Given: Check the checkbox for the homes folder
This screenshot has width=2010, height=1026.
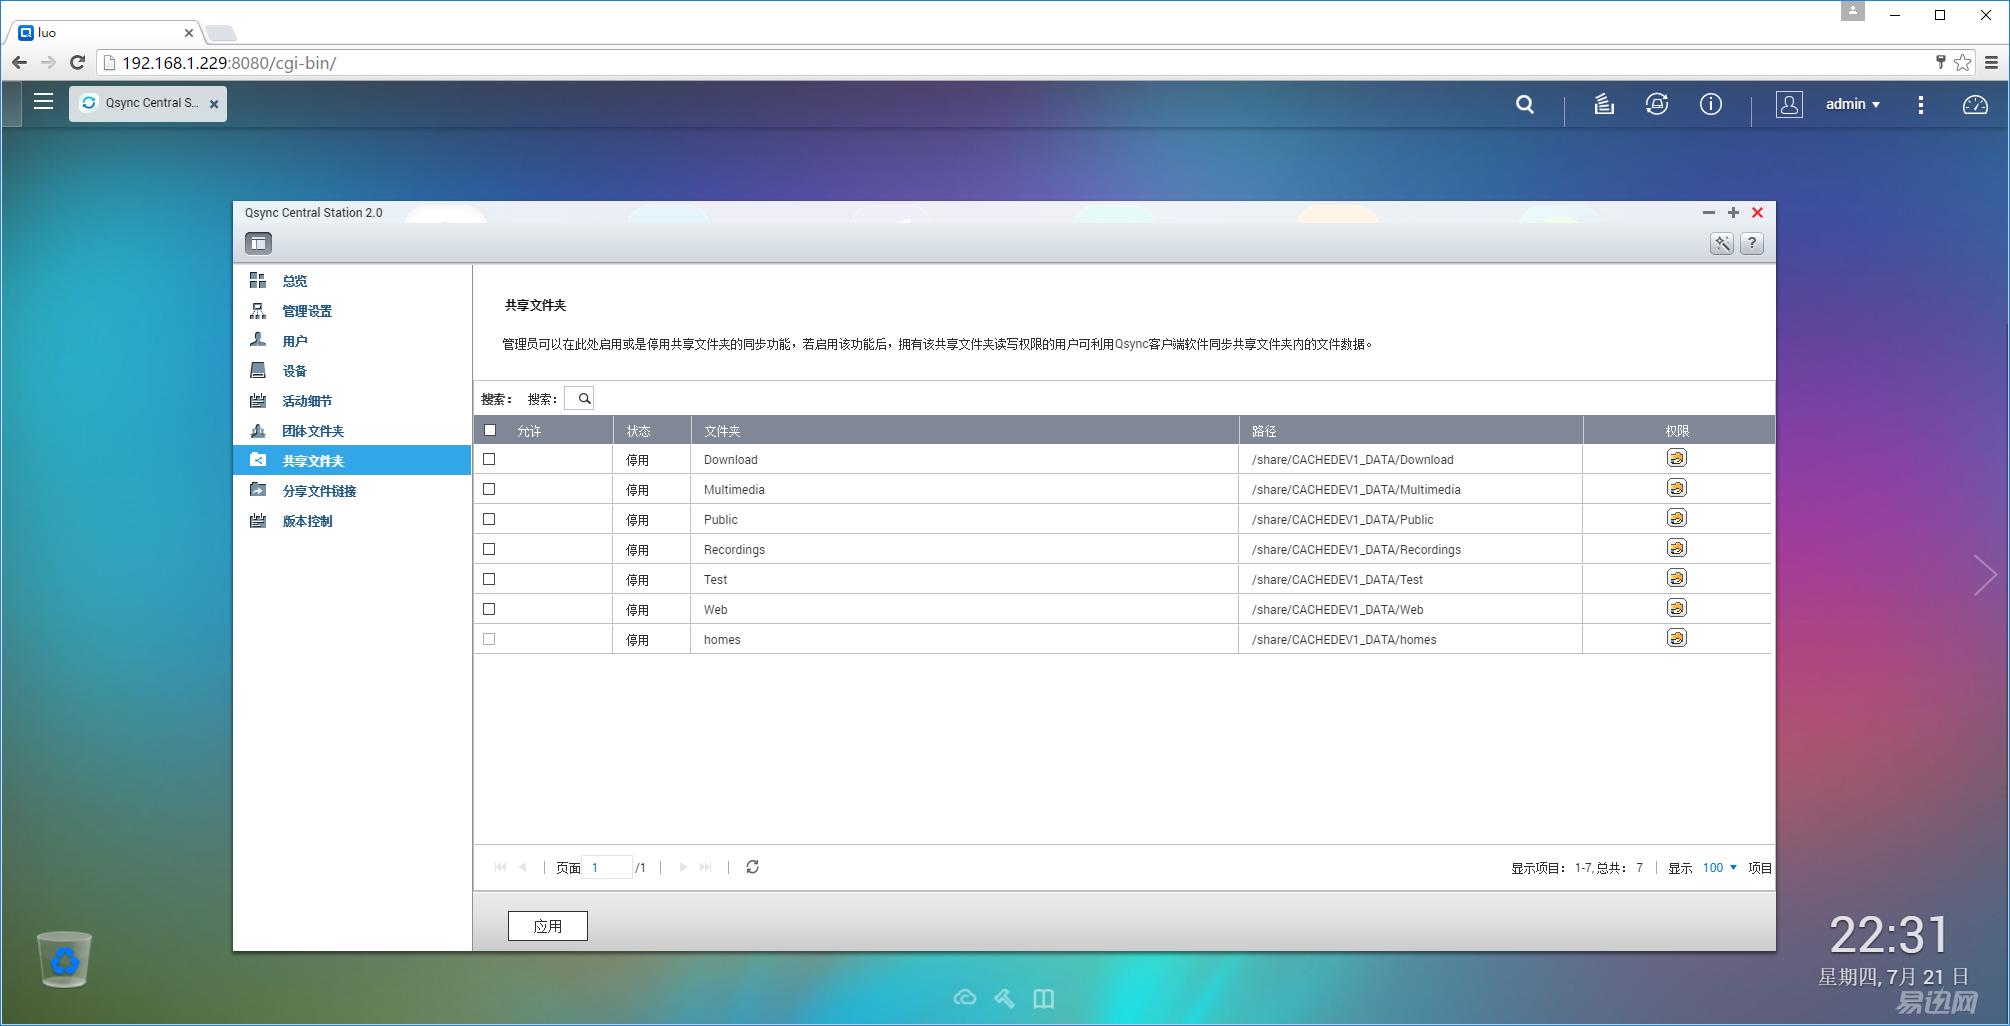Looking at the screenshot, I should point(490,638).
